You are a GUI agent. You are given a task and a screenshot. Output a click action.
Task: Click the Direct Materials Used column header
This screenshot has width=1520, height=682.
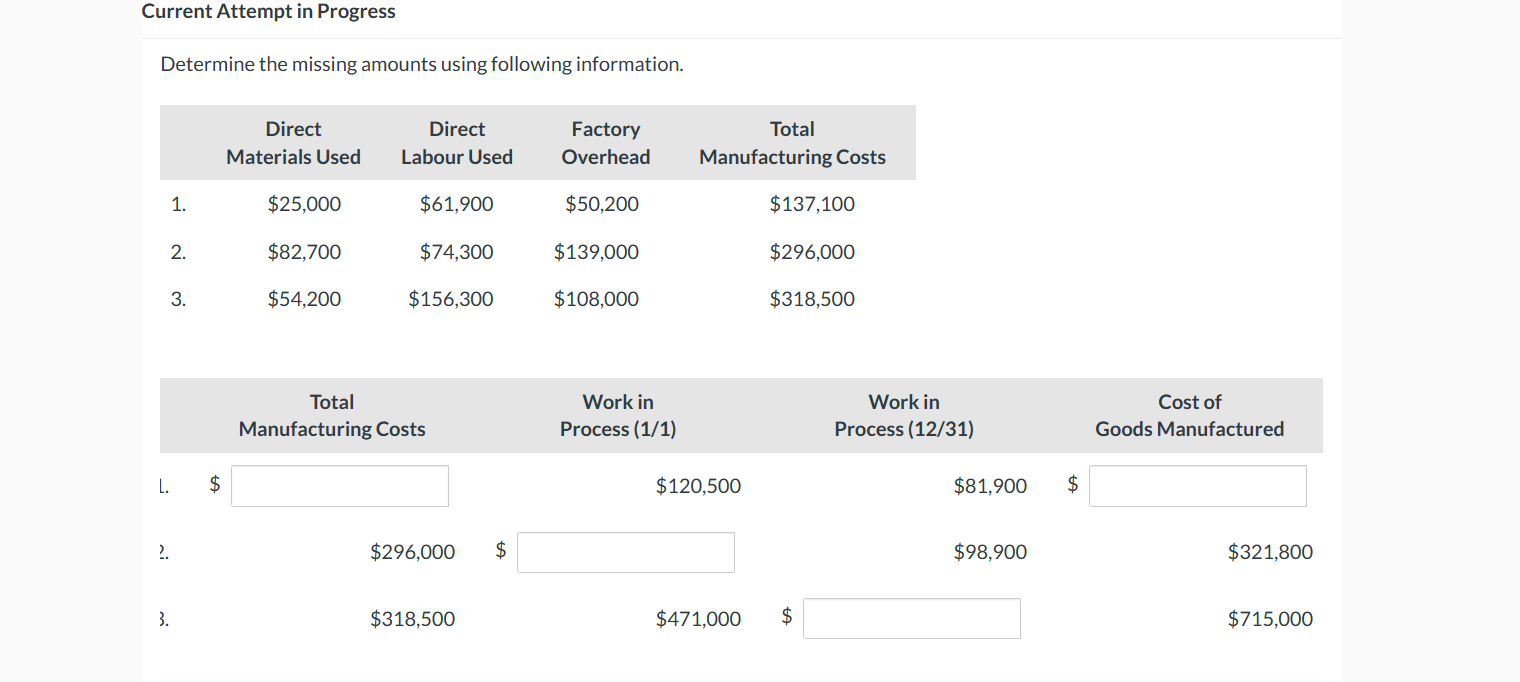coord(293,143)
